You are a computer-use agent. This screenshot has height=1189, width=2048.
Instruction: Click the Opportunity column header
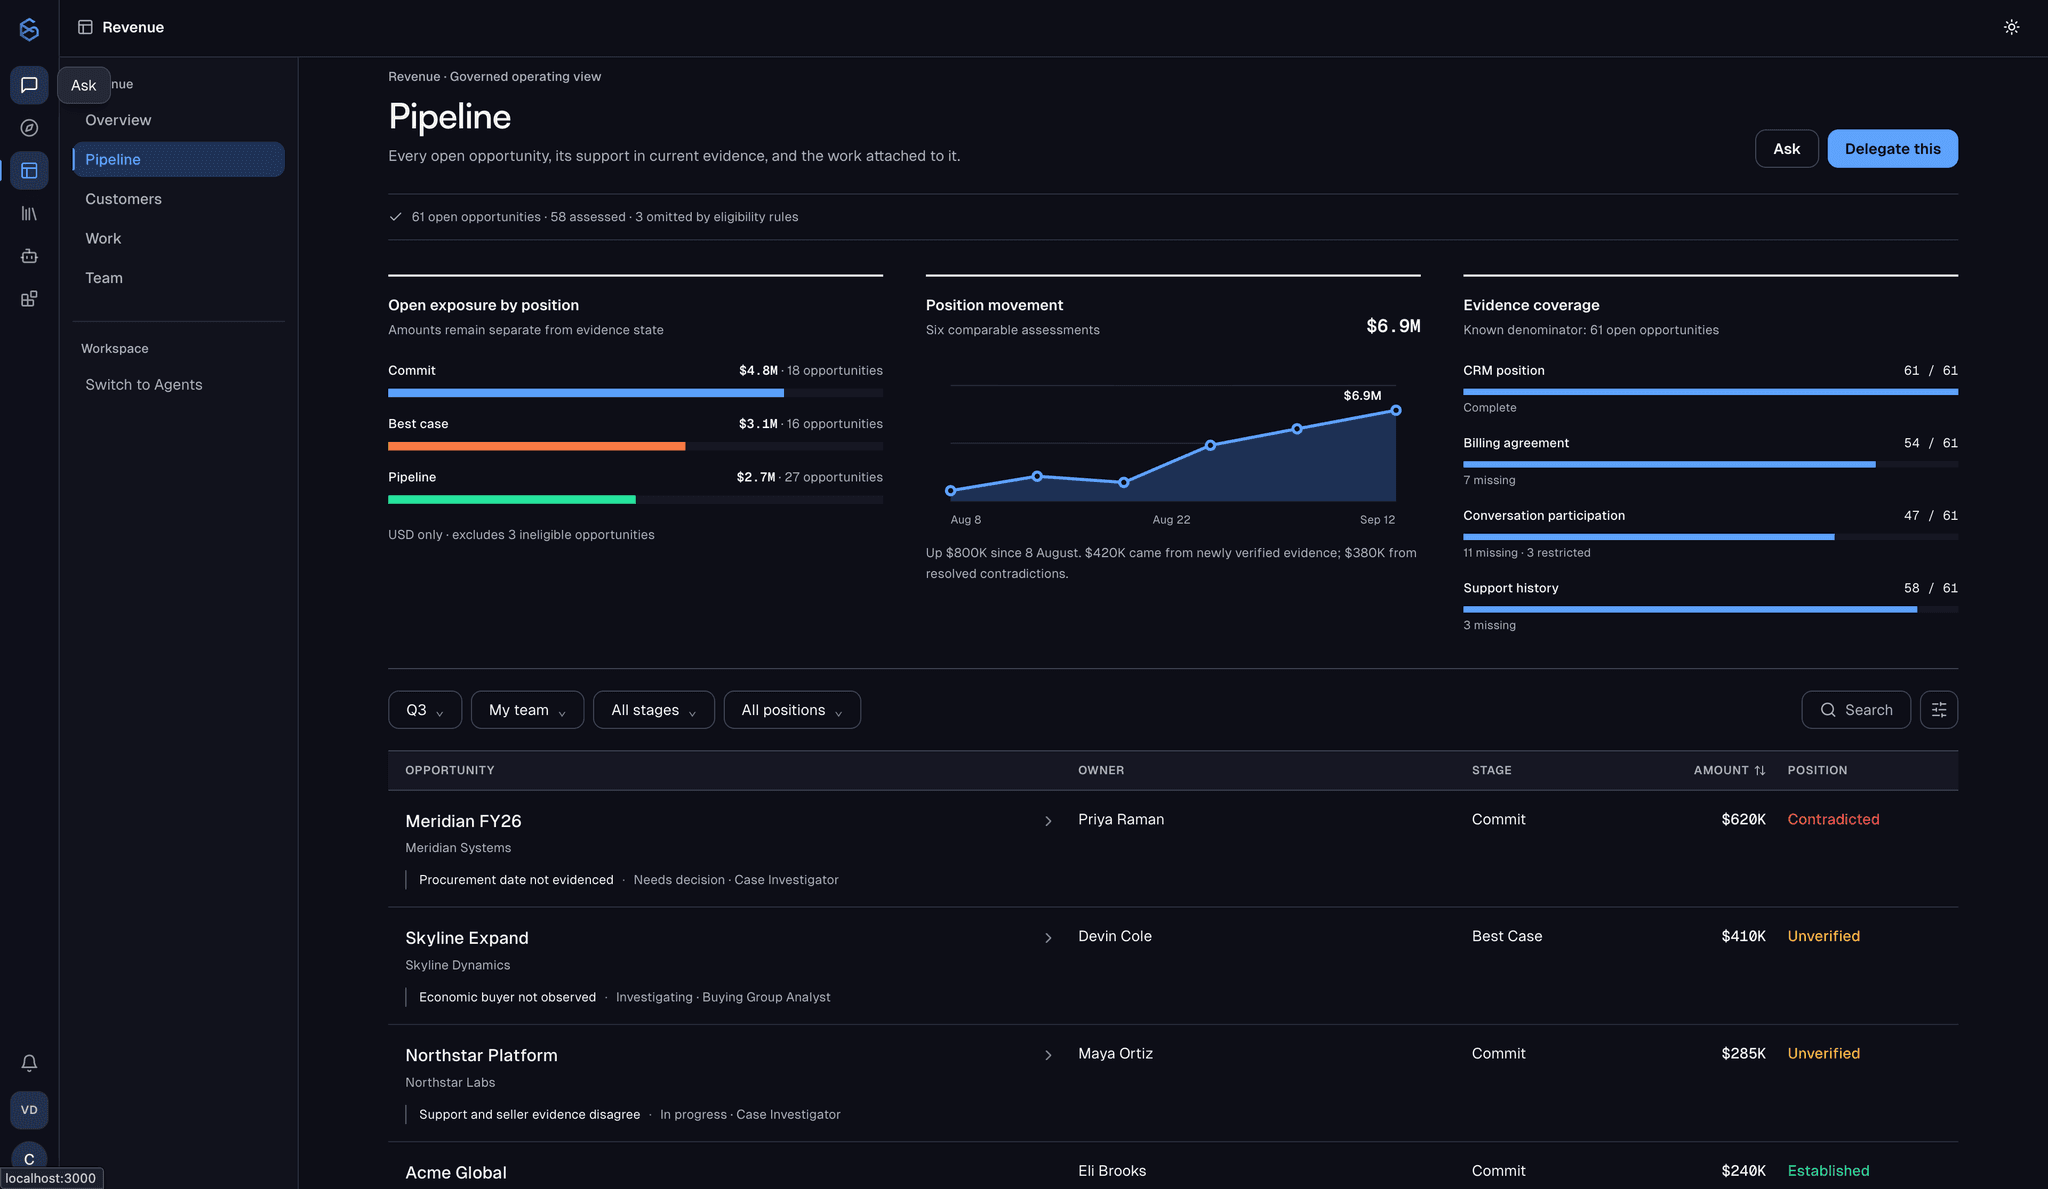pos(450,770)
